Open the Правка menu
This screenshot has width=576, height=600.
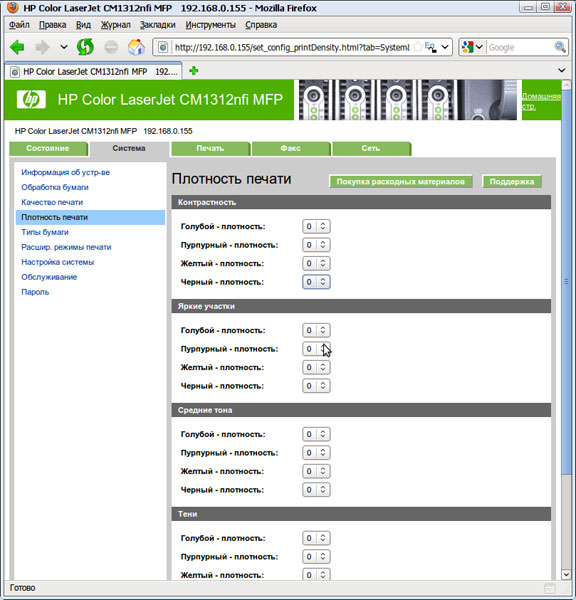point(52,25)
